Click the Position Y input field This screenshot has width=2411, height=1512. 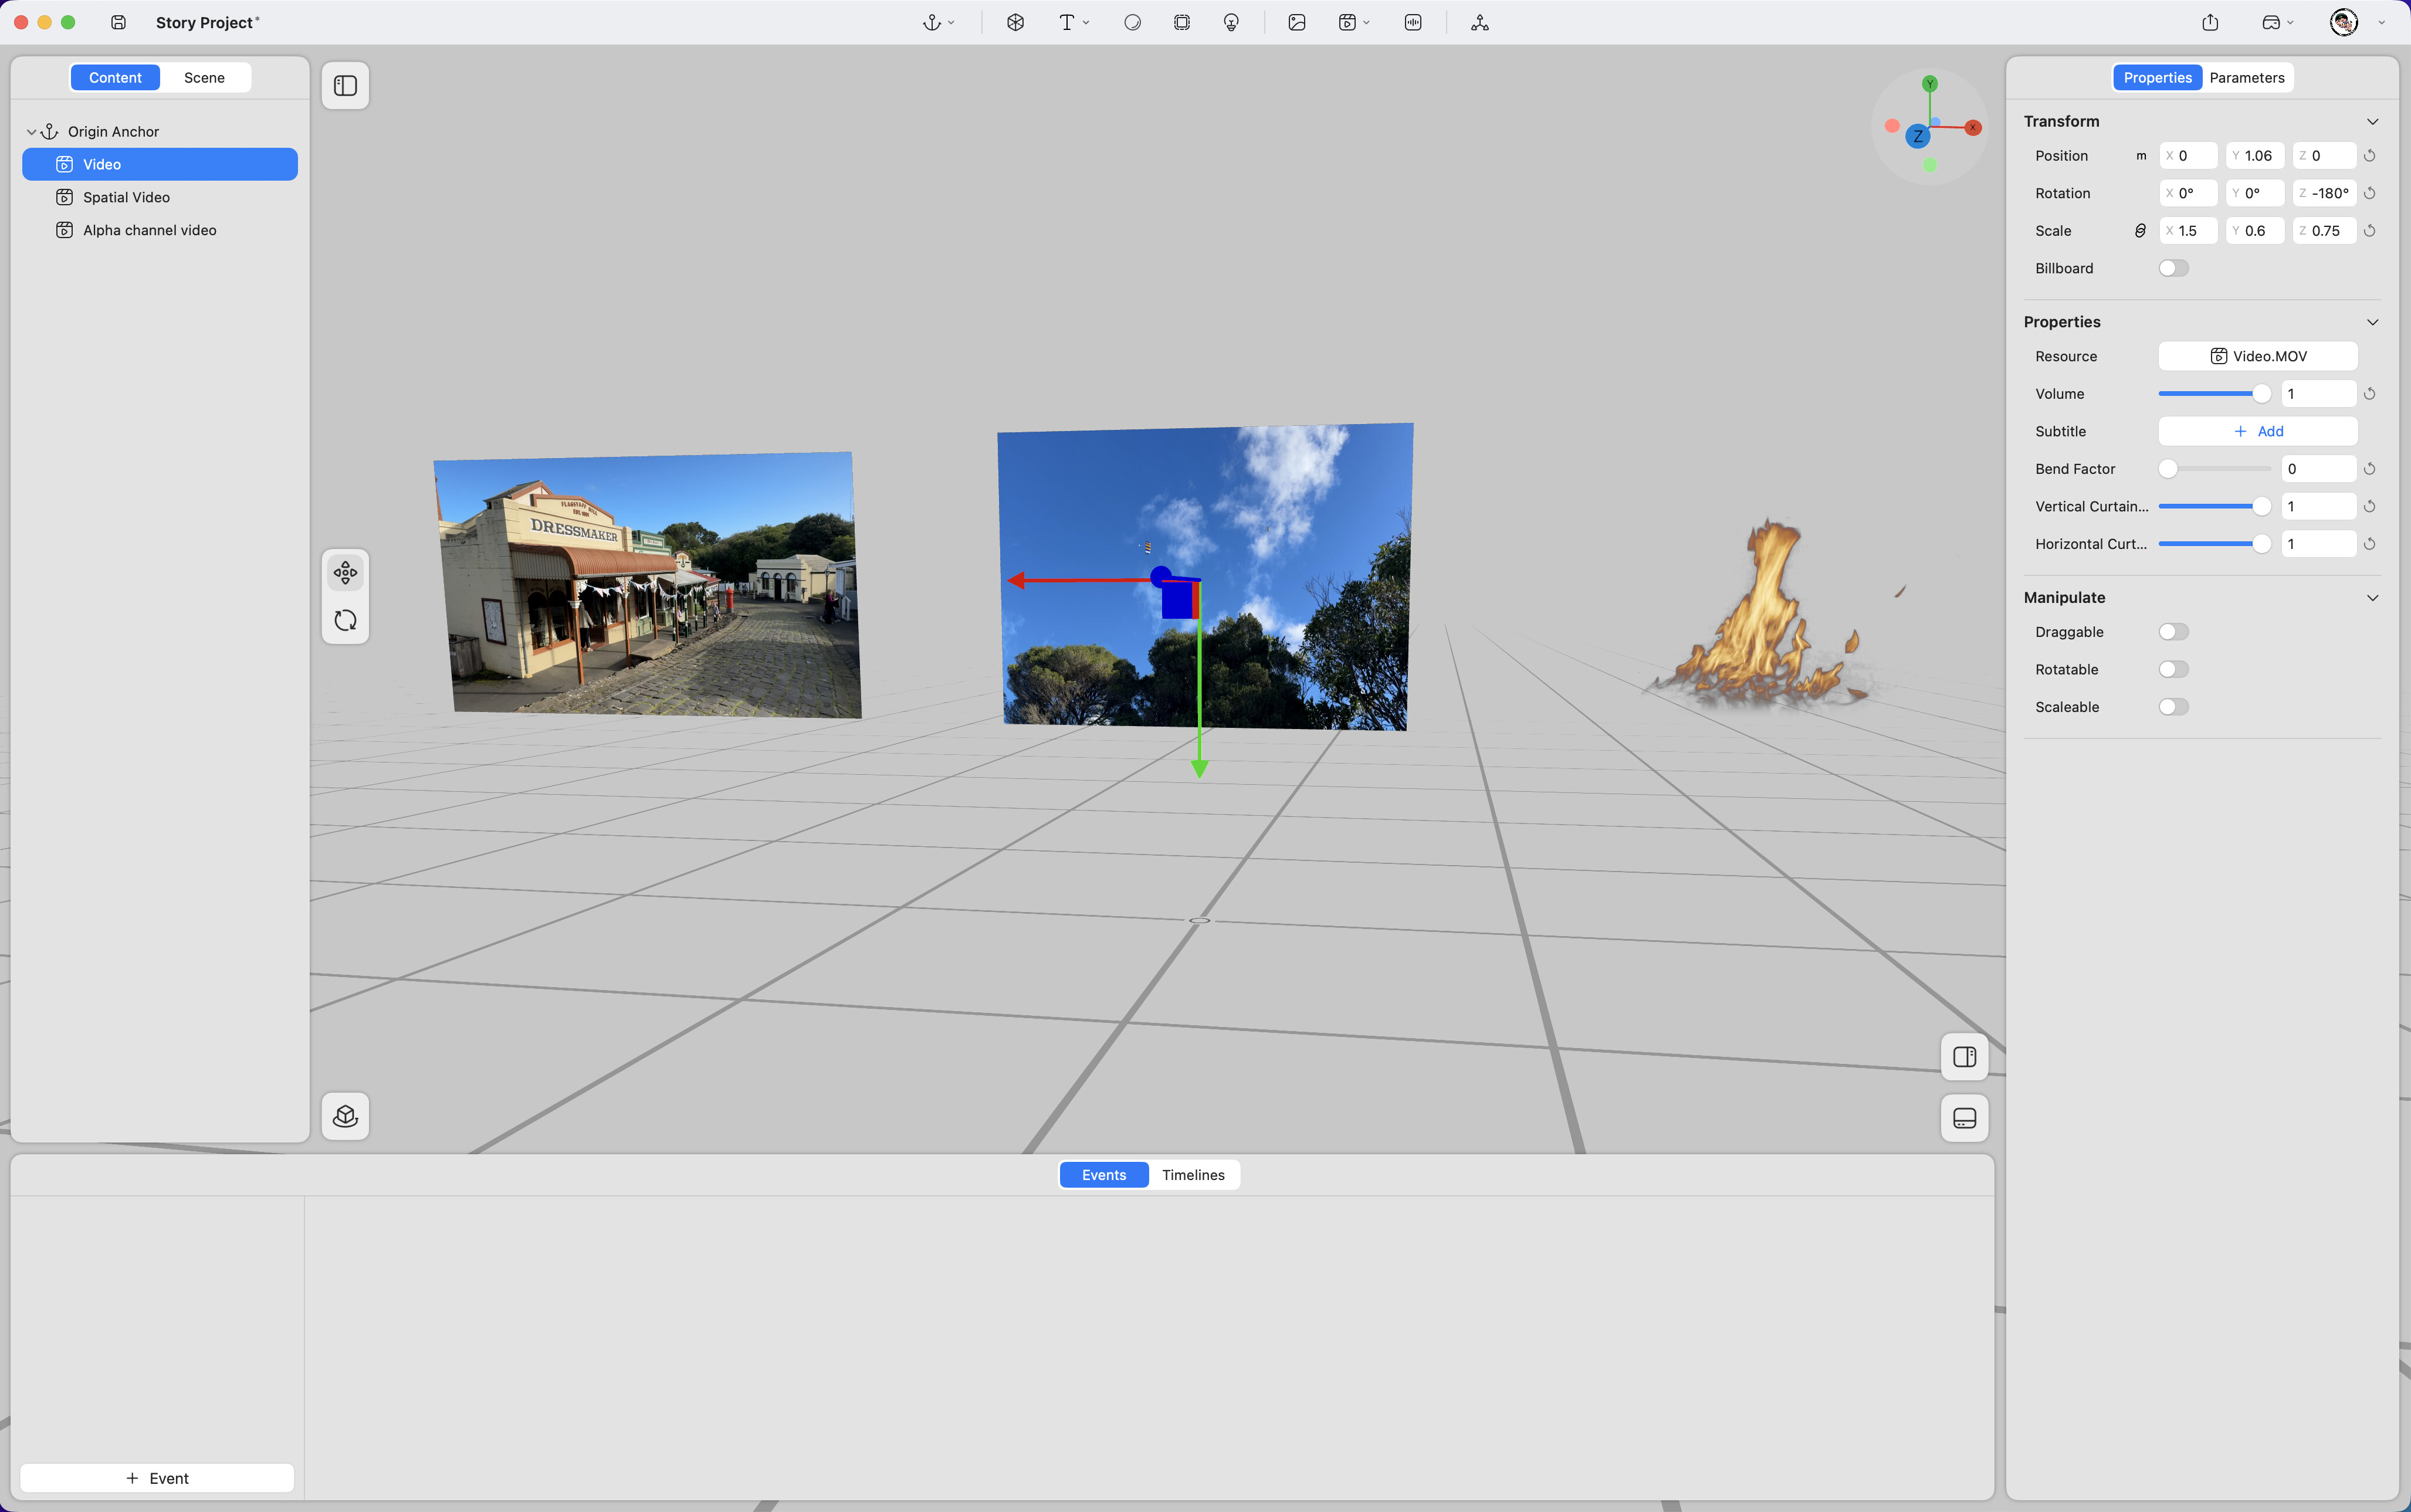2255,156
